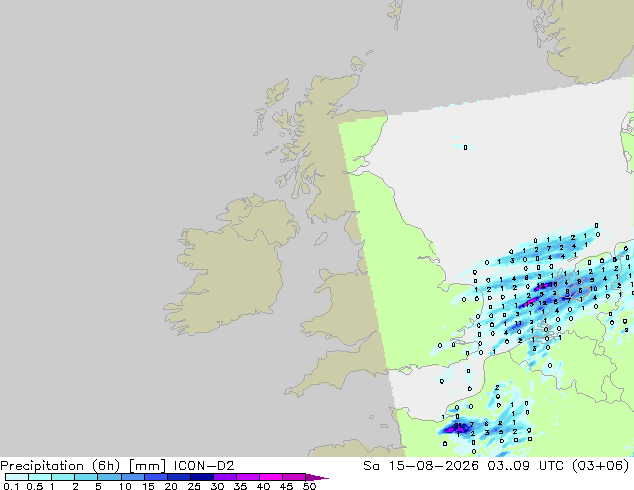Click the 20–25 mm legend color swatch
Screen dimensions: 634x490
point(179,477)
